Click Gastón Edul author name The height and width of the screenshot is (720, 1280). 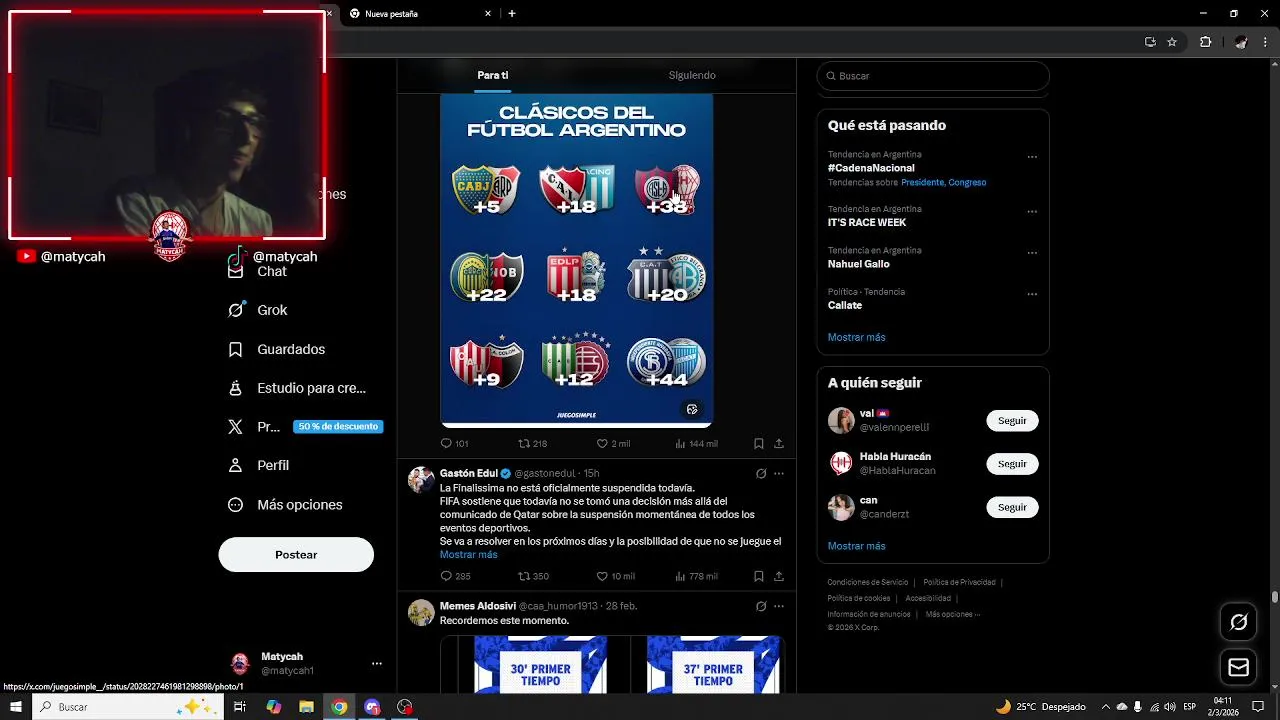click(469, 473)
